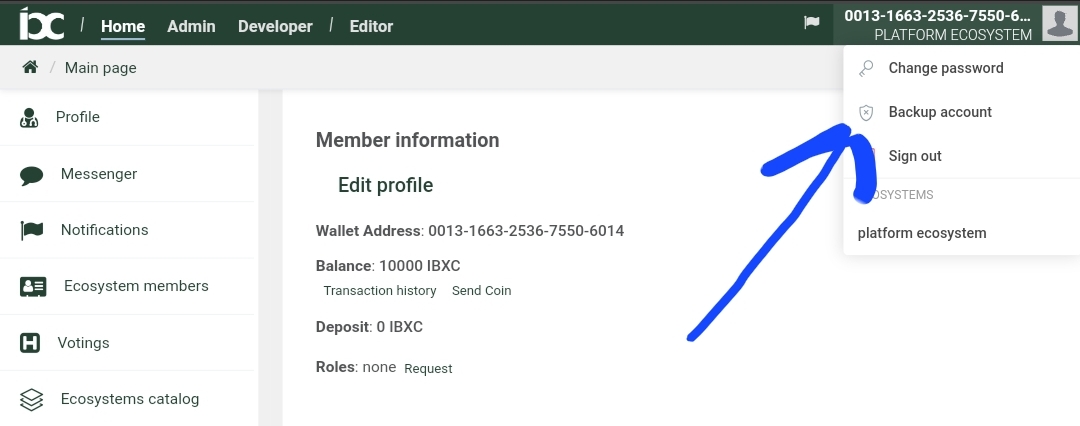Screen dimensions: 1080x426
Task: Click the Ecosystem members card icon
Action: pyautogui.click(x=33, y=286)
